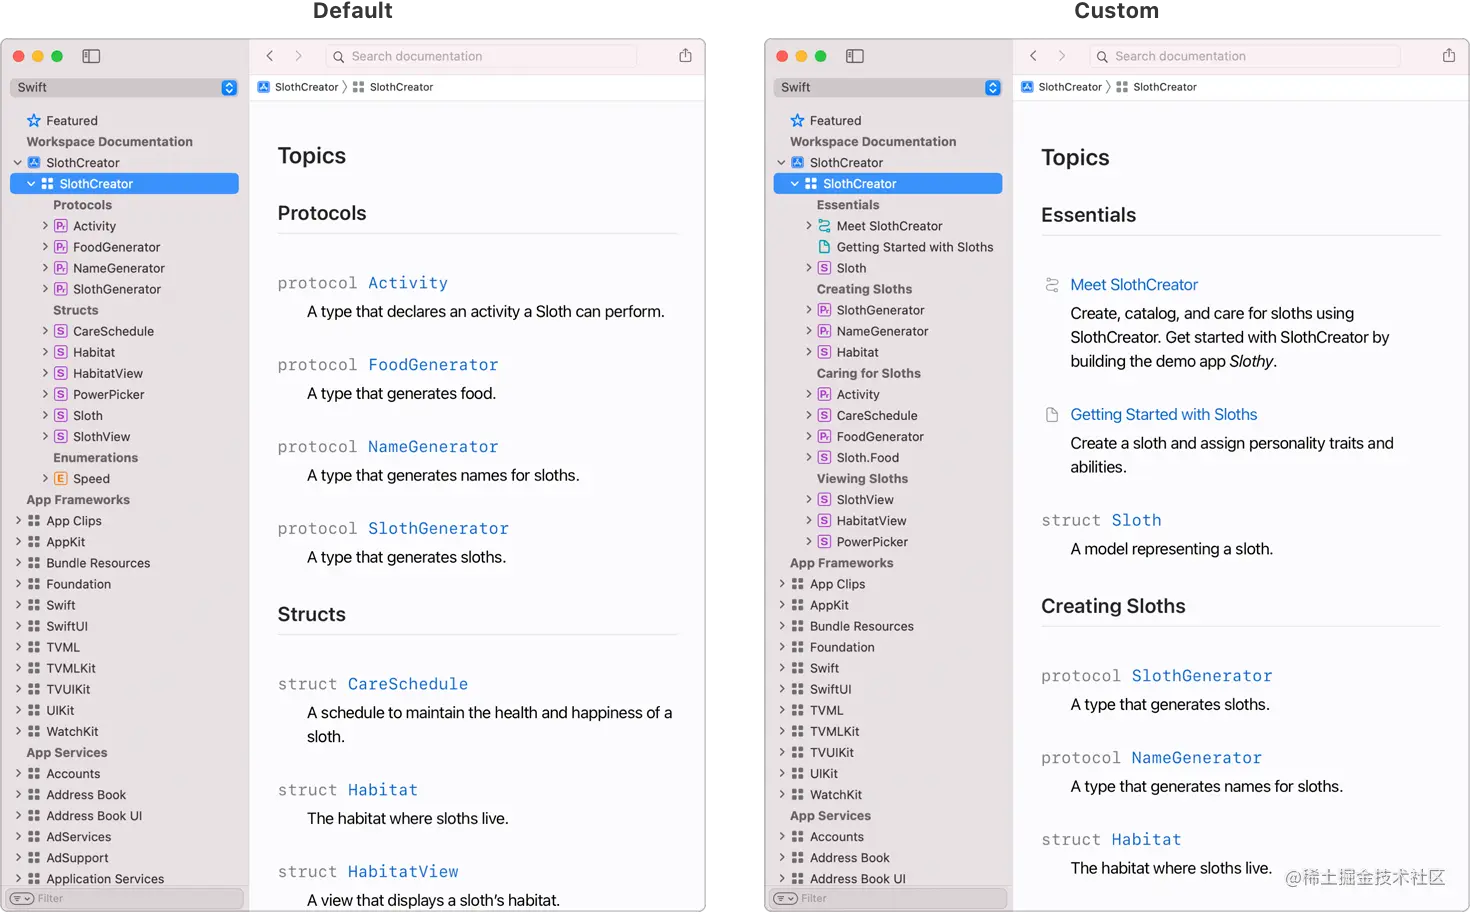Click the Featured star icon in Default sidebar

tap(34, 120)
